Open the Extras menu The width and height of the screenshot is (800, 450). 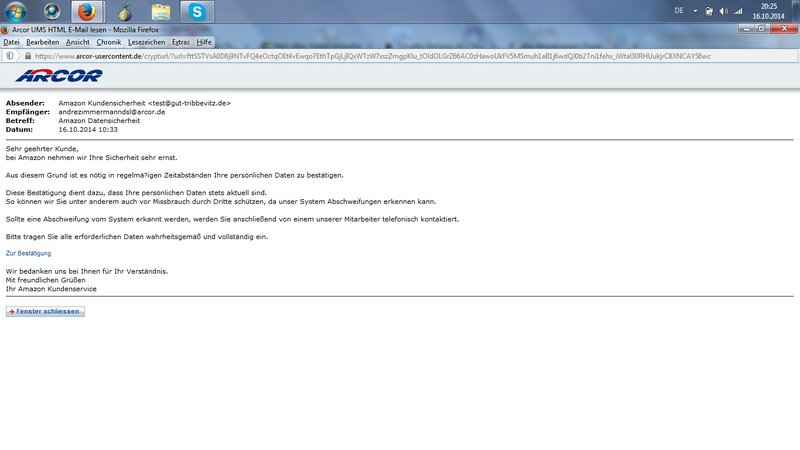tap(181, 42)
